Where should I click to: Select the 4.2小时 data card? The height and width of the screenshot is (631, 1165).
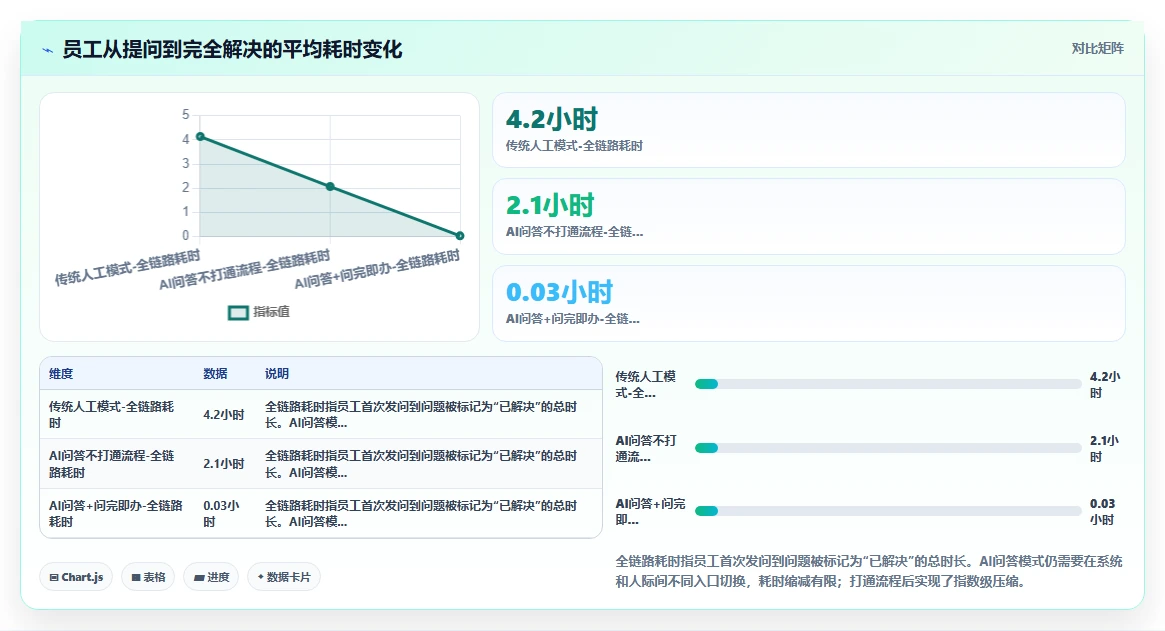(x=808, y=130)
